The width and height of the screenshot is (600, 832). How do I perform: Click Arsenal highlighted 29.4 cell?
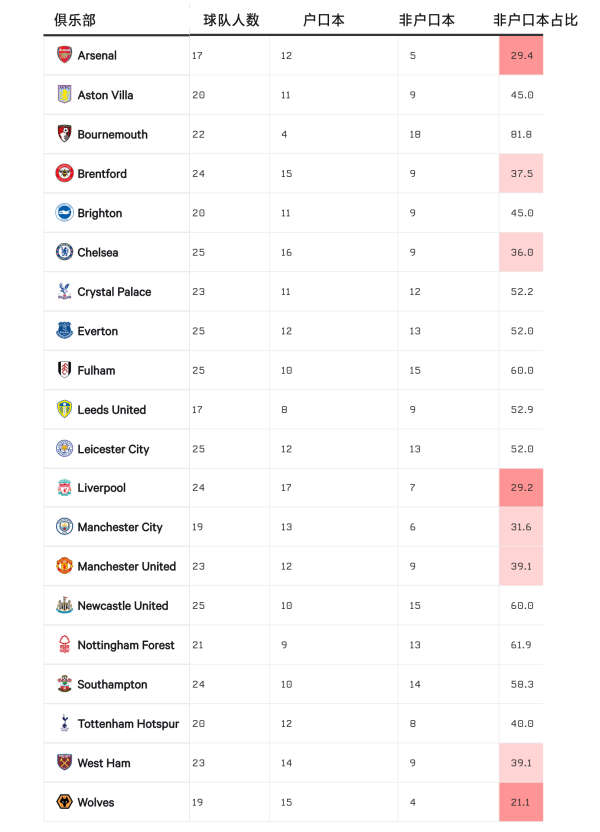(x=521, y=55)
